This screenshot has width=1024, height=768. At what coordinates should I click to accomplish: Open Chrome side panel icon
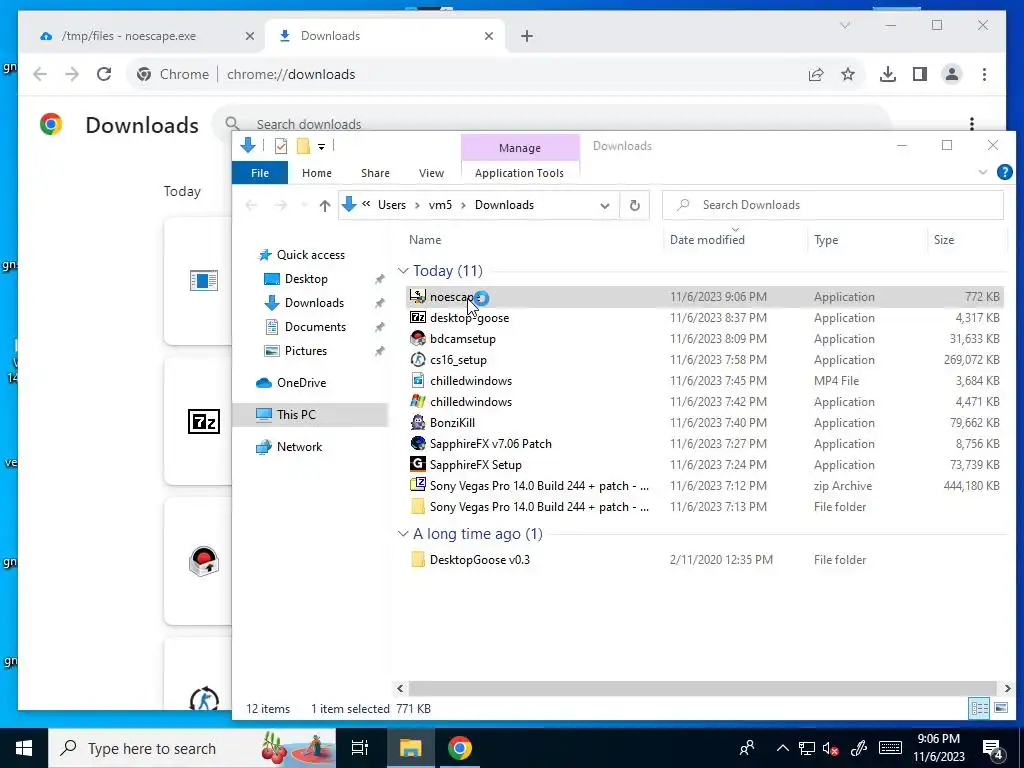click(920, 74)
